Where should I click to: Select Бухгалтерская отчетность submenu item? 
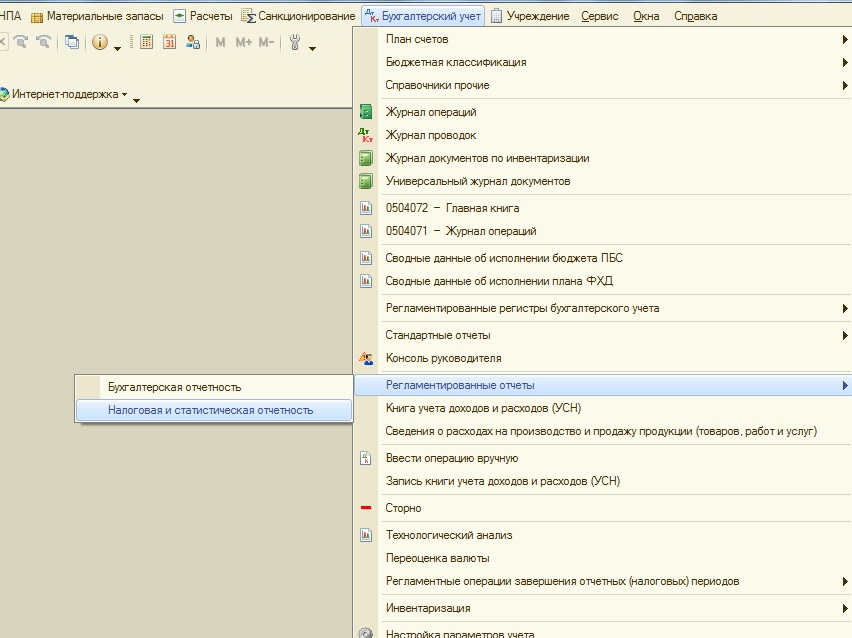pos(174,387)
